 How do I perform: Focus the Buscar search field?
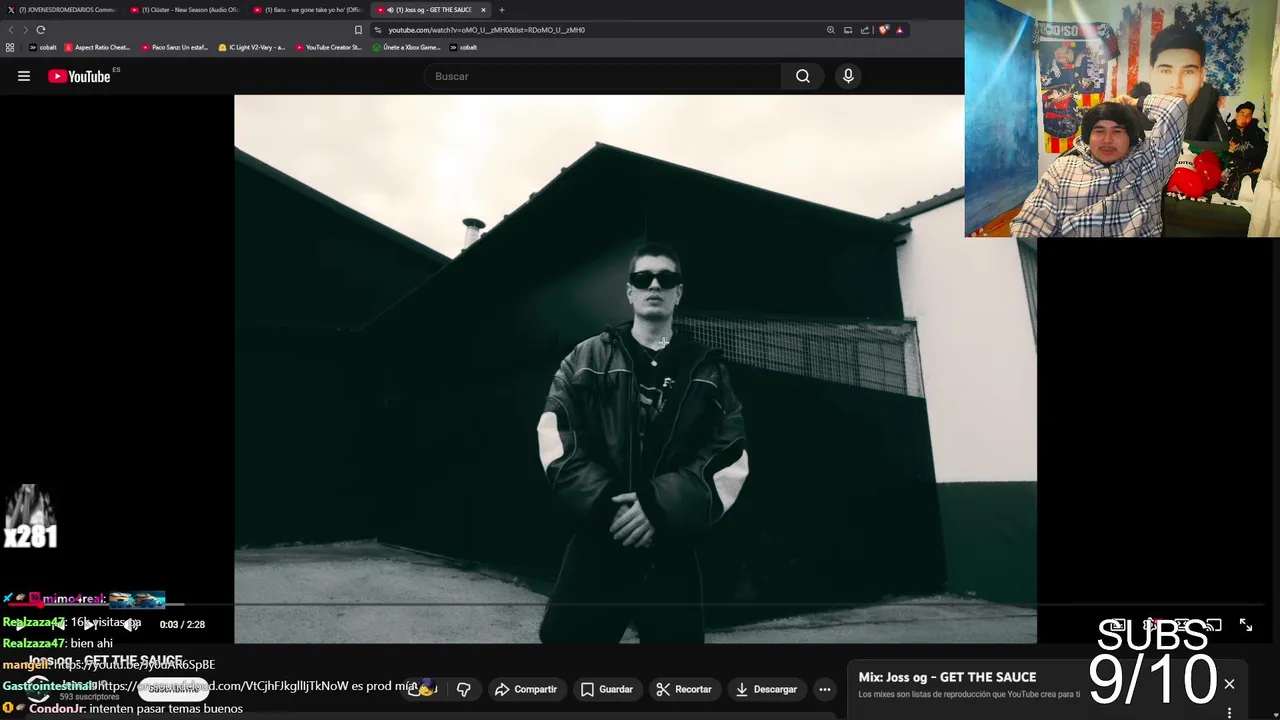coord(603,76)
